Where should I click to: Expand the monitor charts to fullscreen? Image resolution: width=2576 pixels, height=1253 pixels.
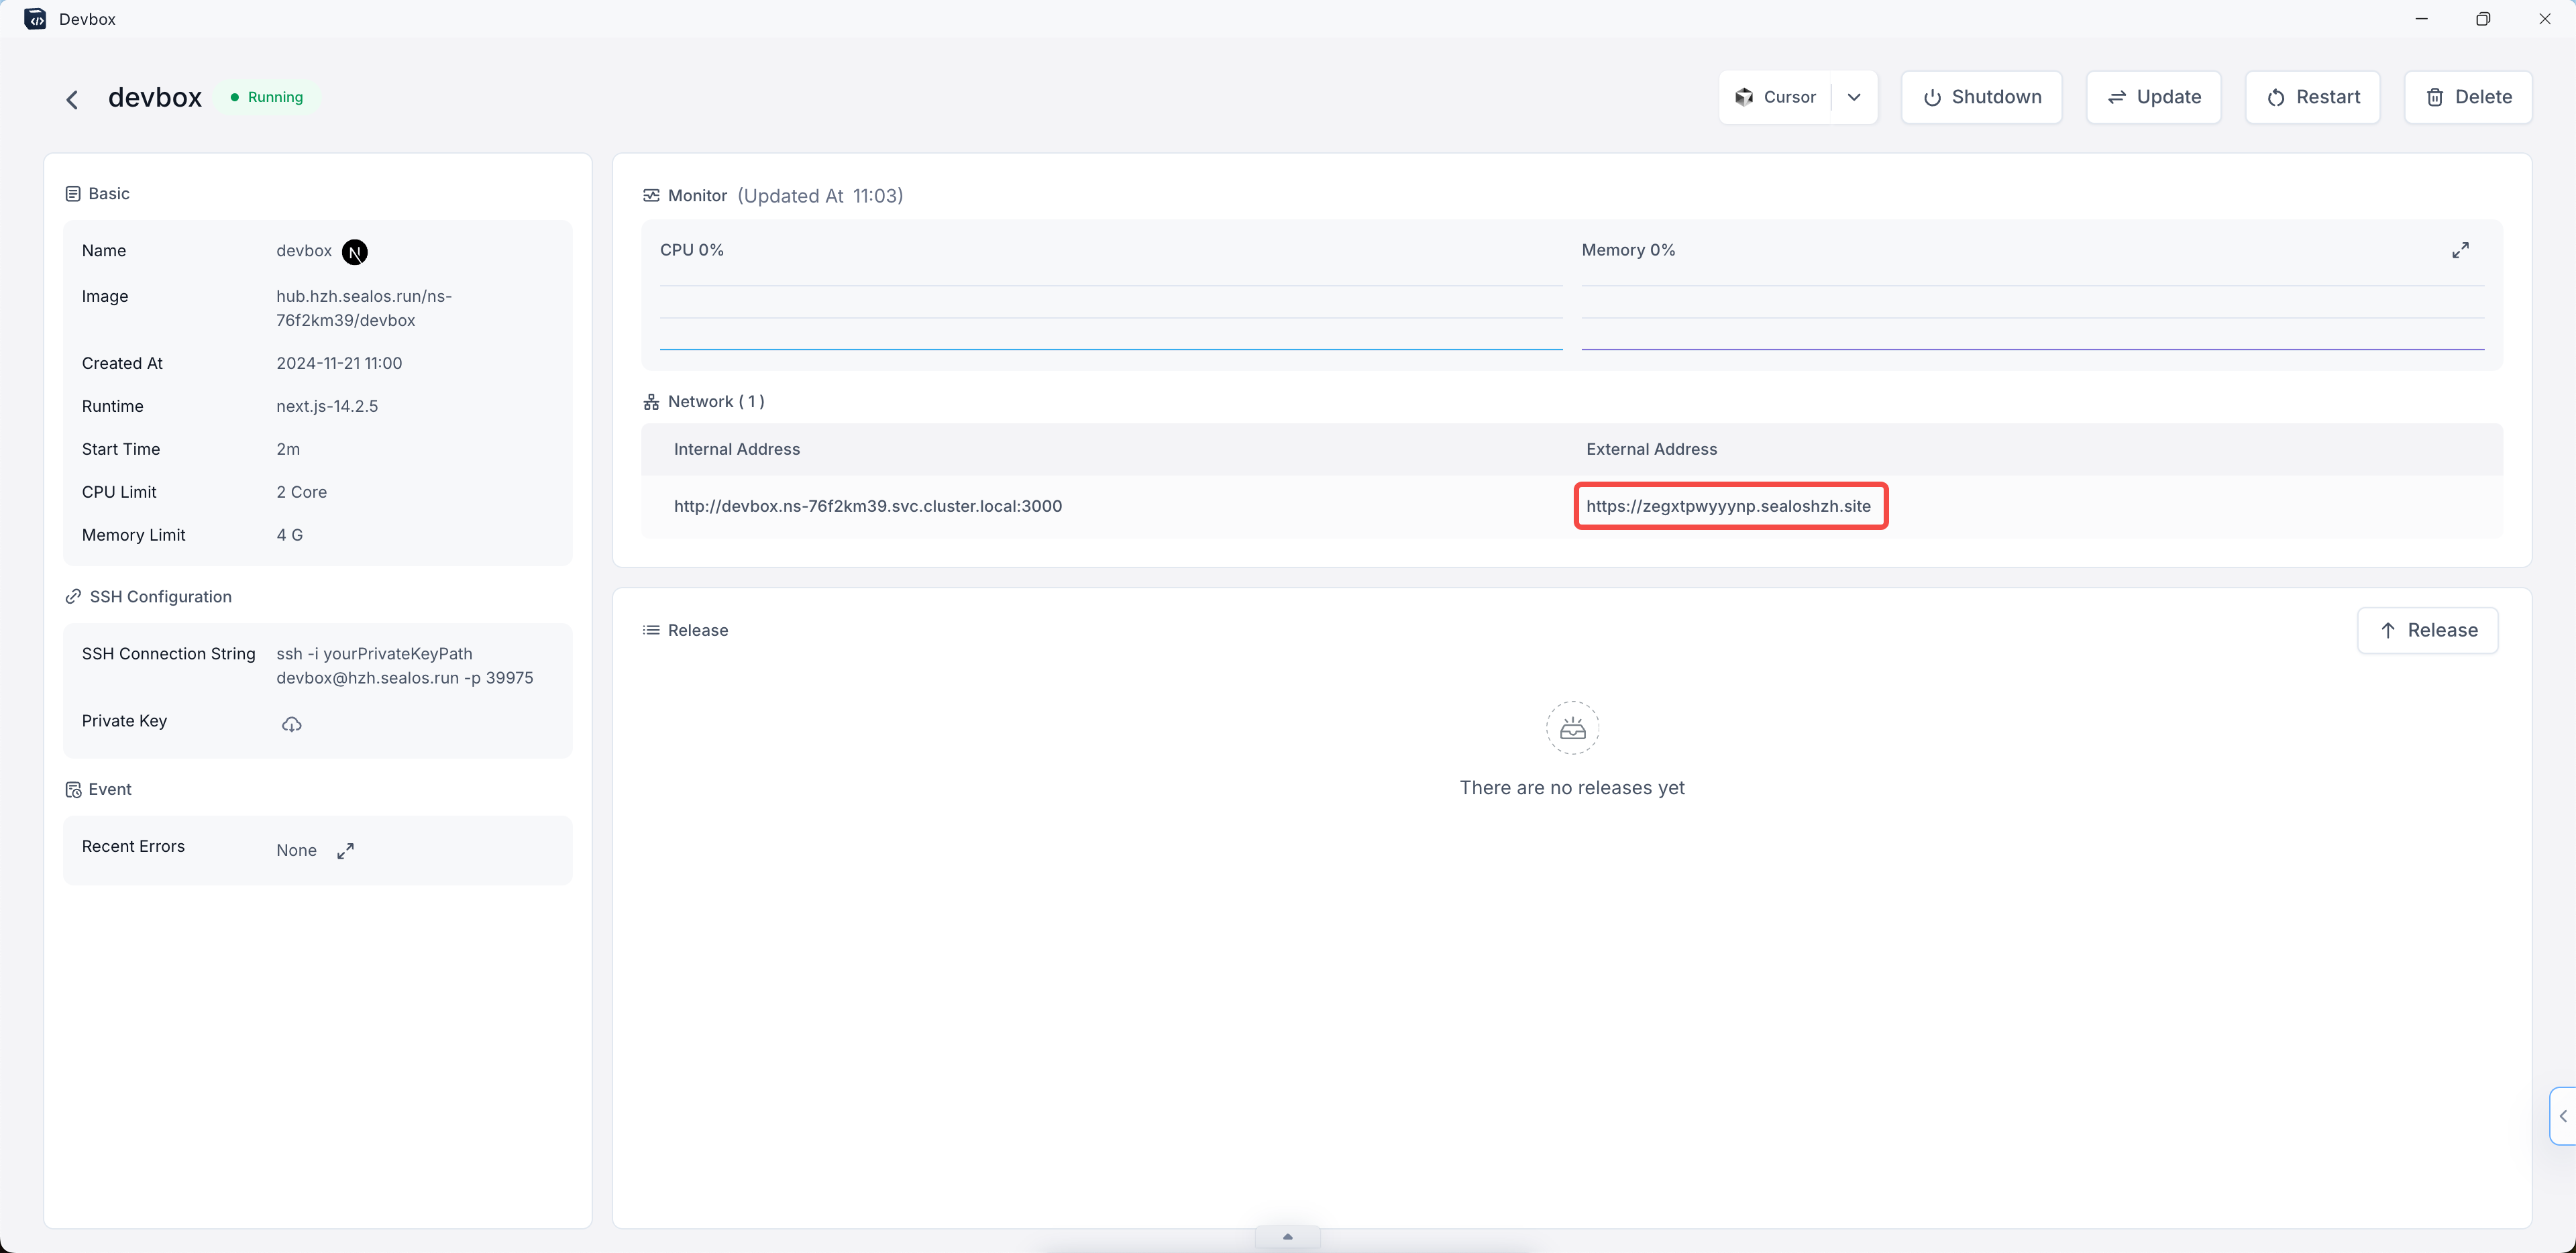(x=2460, y=250)
